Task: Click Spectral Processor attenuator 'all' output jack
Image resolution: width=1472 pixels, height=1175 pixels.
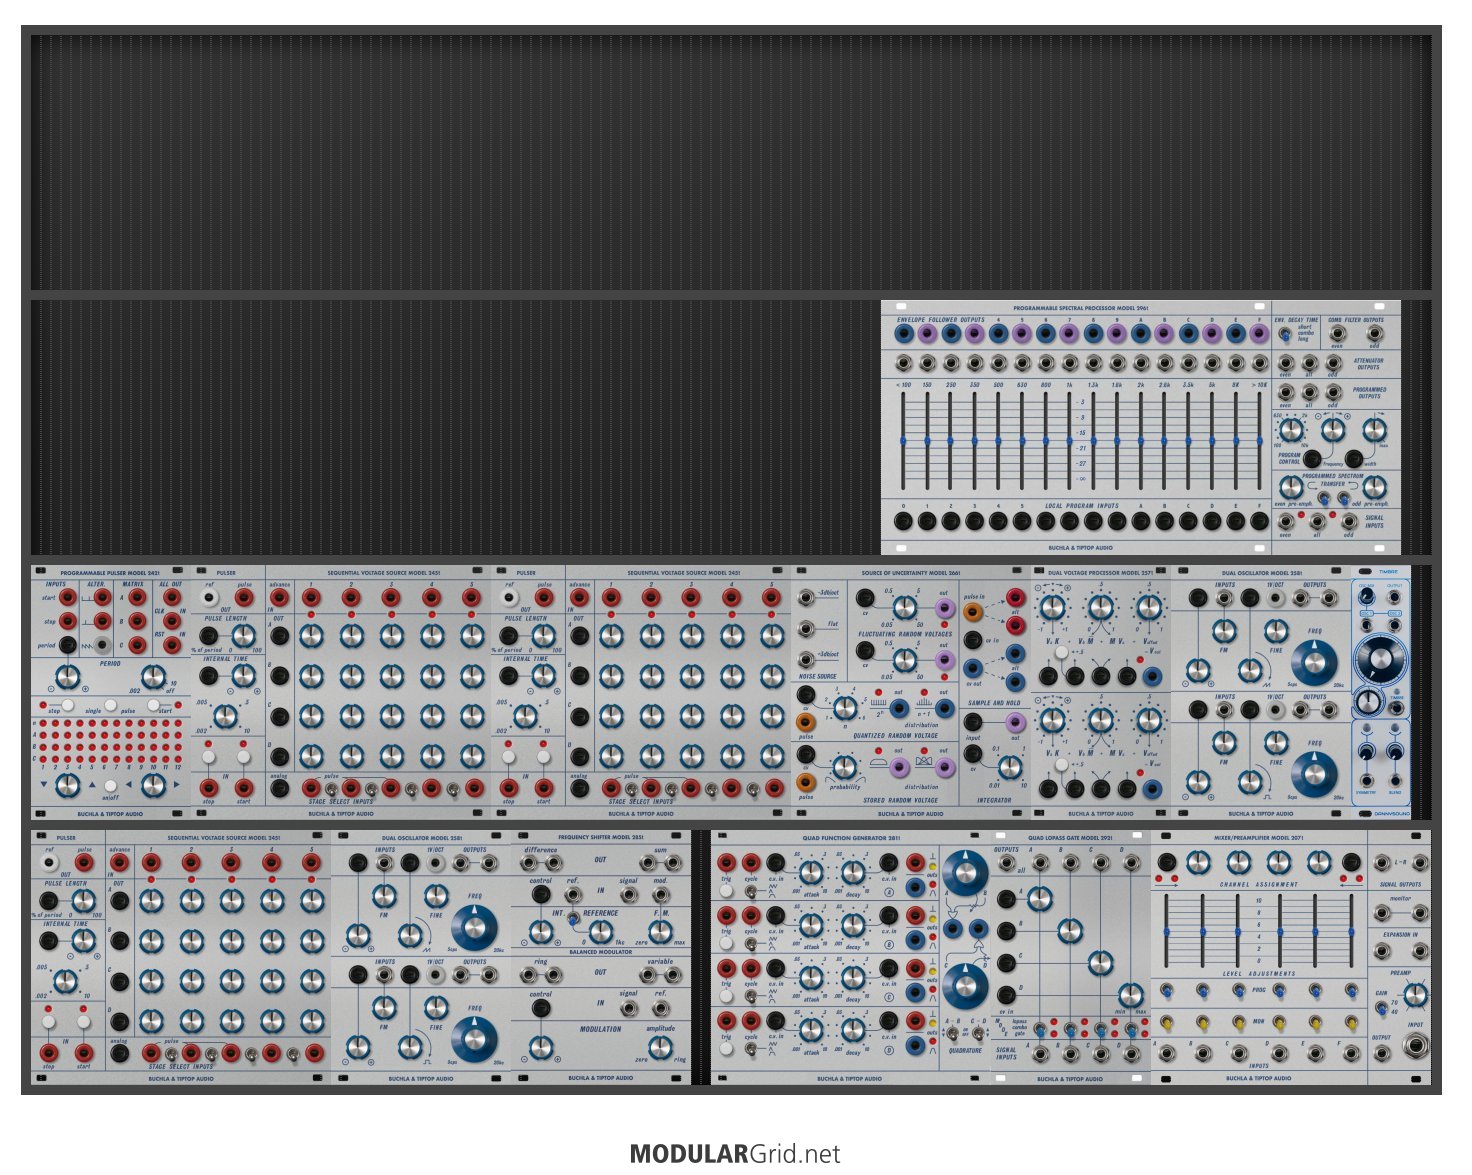Action: point(1309,362)
